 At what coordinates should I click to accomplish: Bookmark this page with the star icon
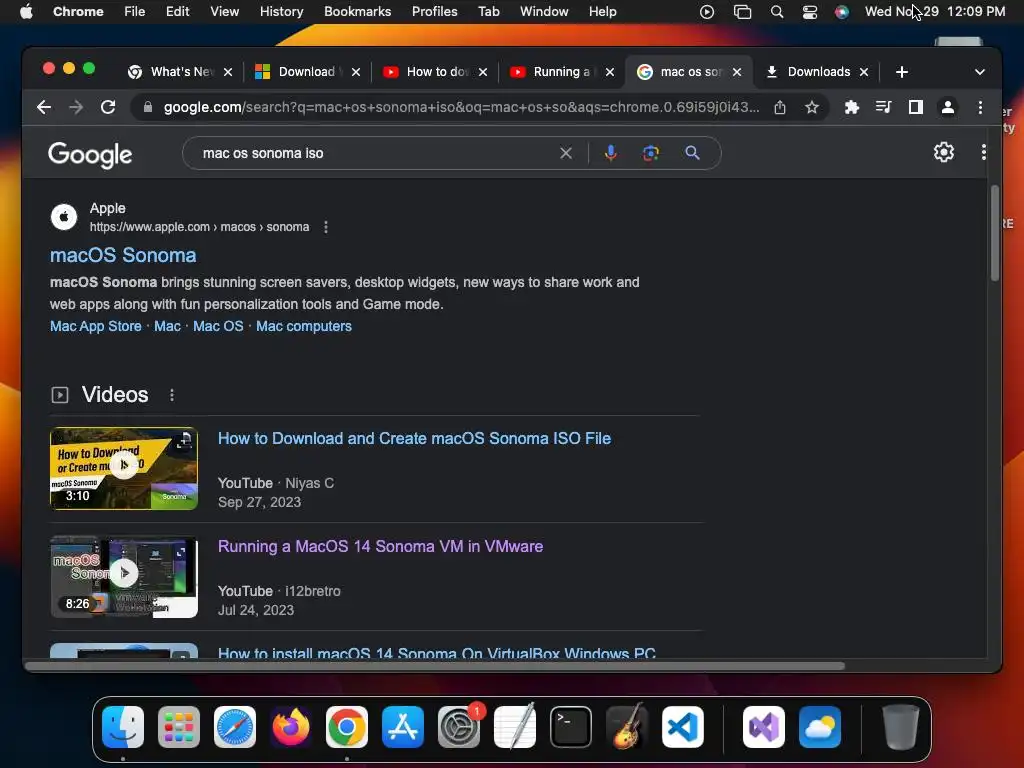click(x=812, y=107)
